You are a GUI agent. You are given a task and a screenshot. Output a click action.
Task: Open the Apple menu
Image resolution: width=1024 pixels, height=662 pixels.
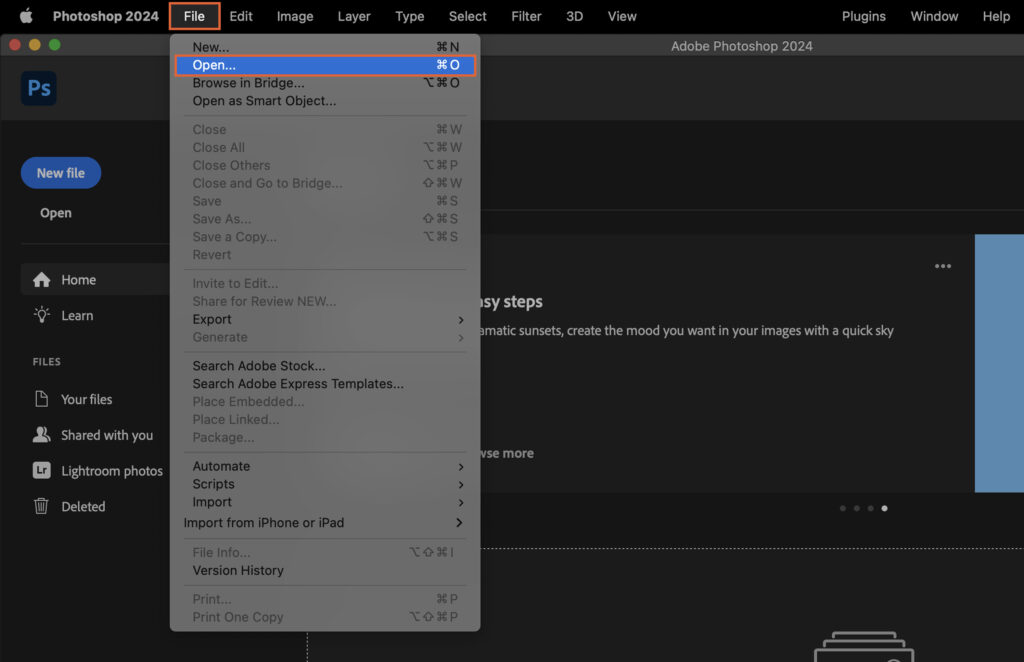pyautogui.click(x=25, y=16)
